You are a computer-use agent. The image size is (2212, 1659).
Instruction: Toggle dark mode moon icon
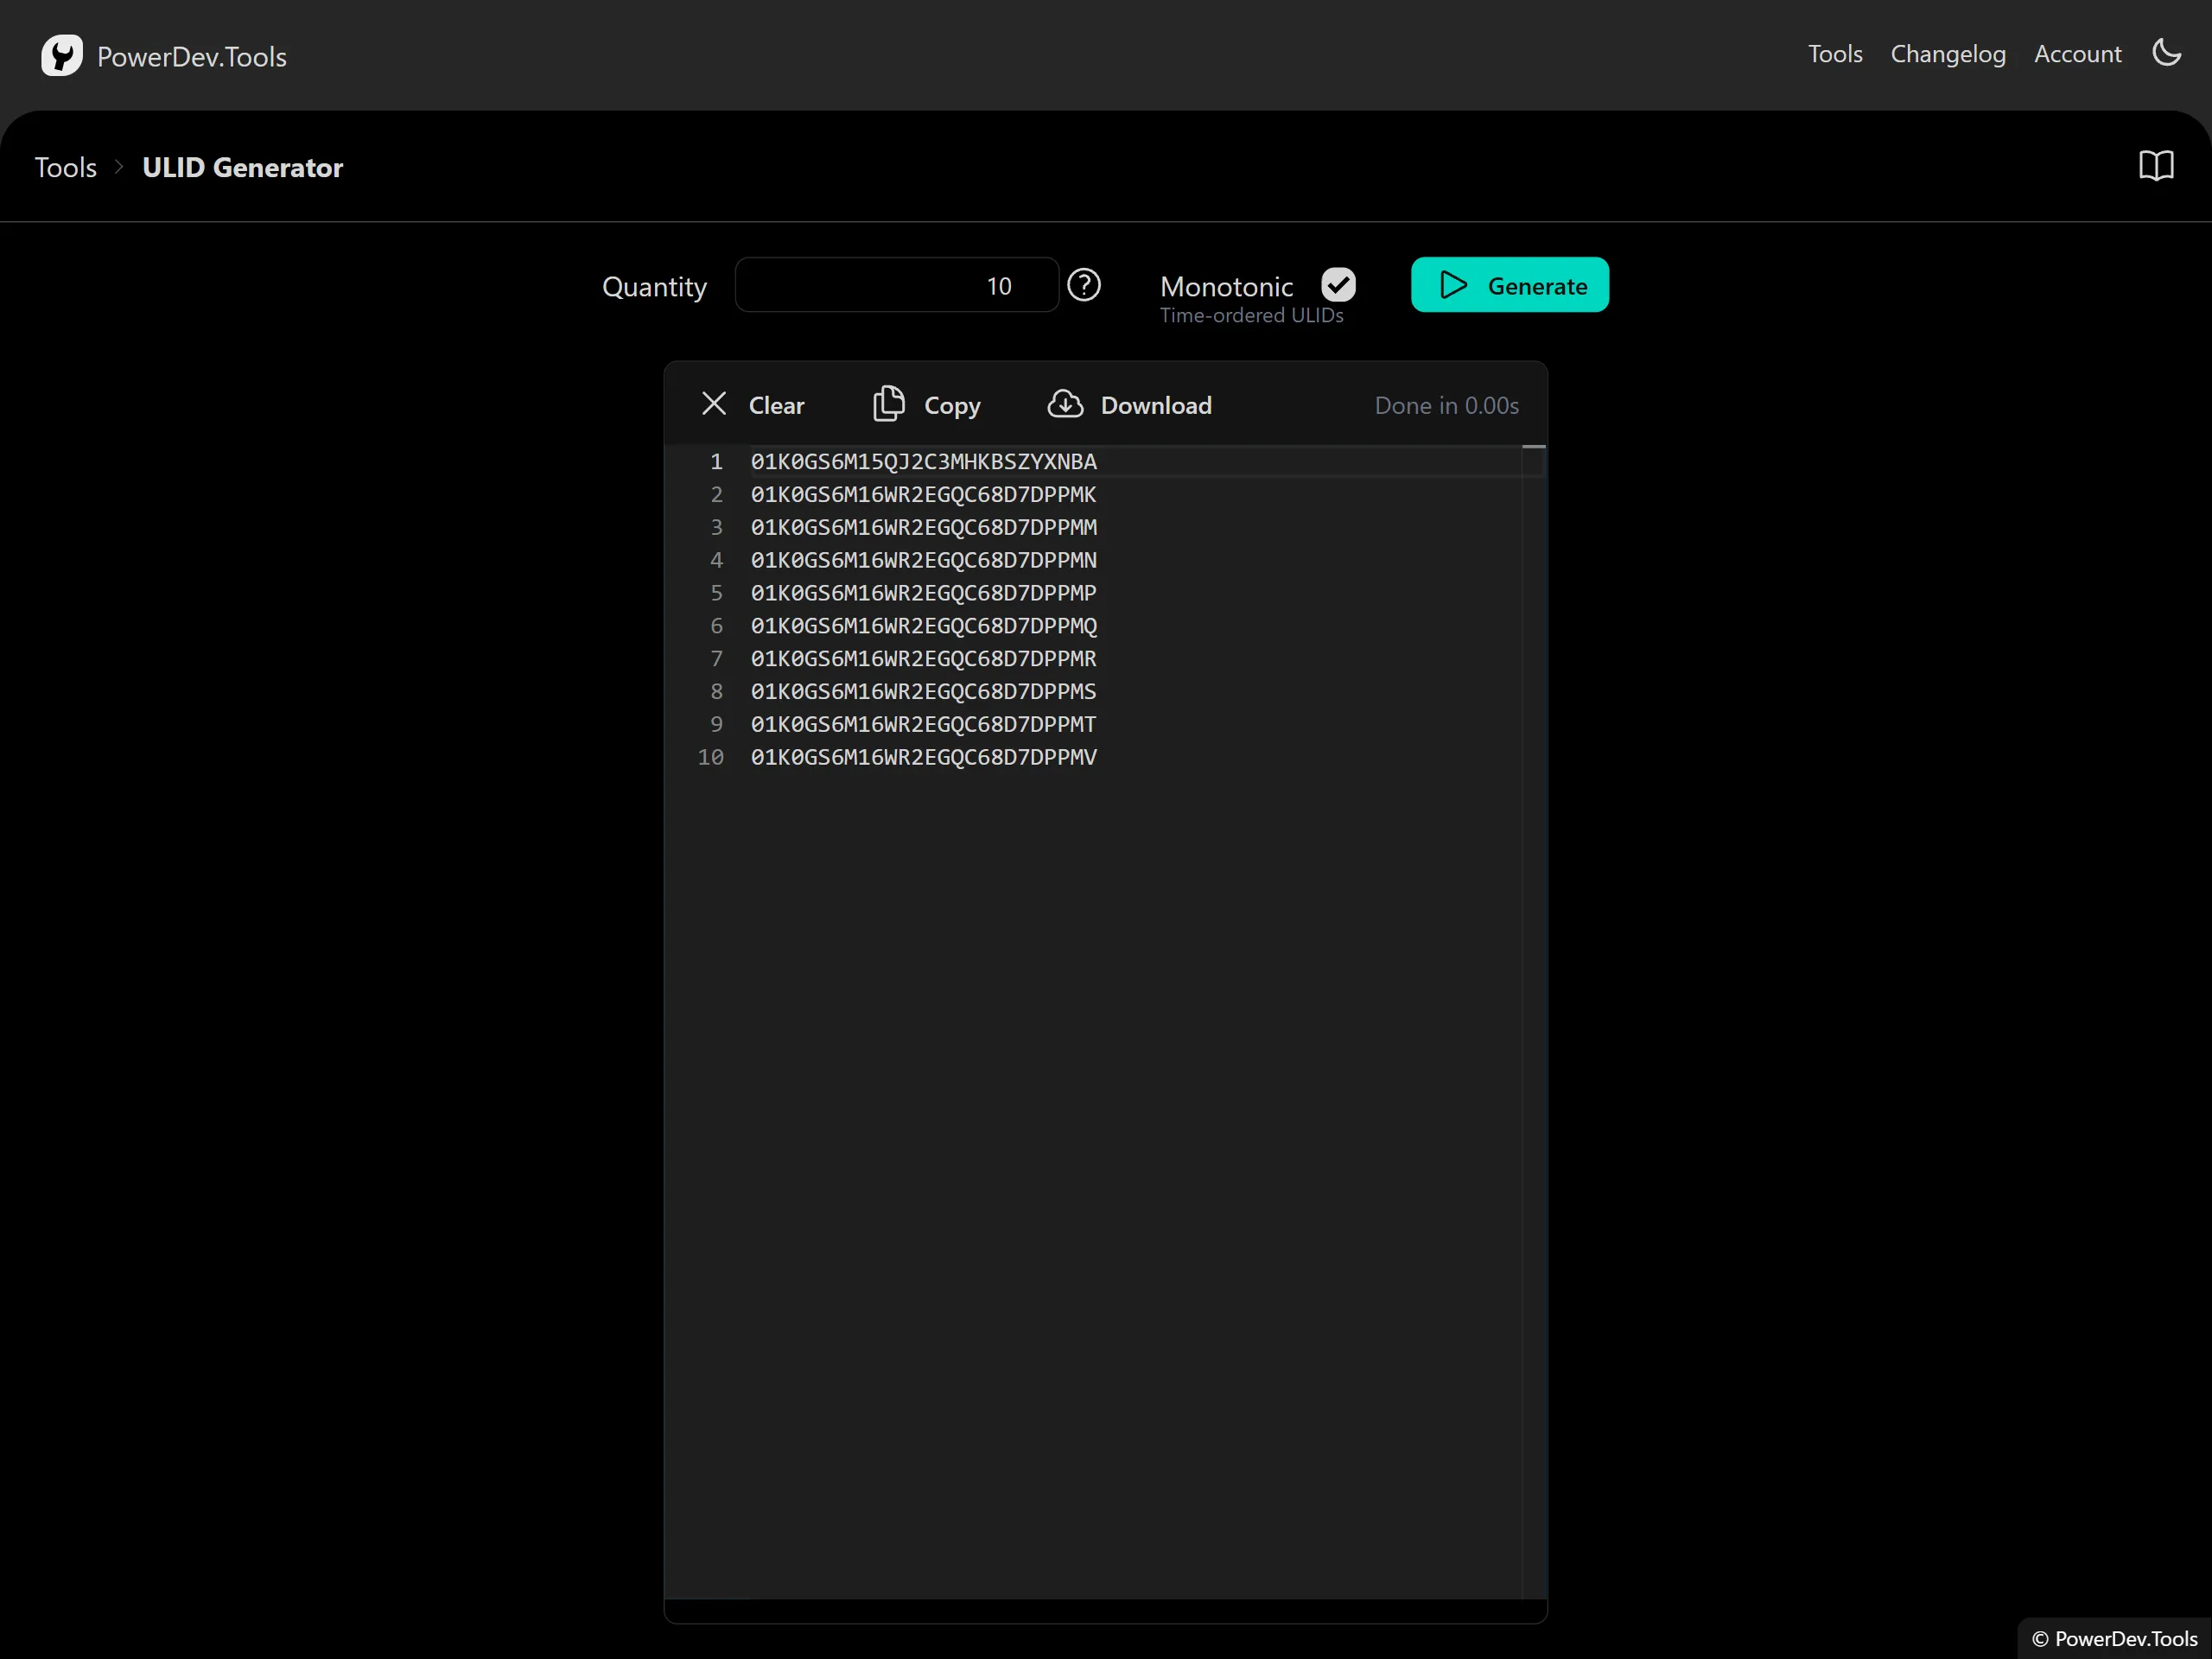click(2166, 53)
